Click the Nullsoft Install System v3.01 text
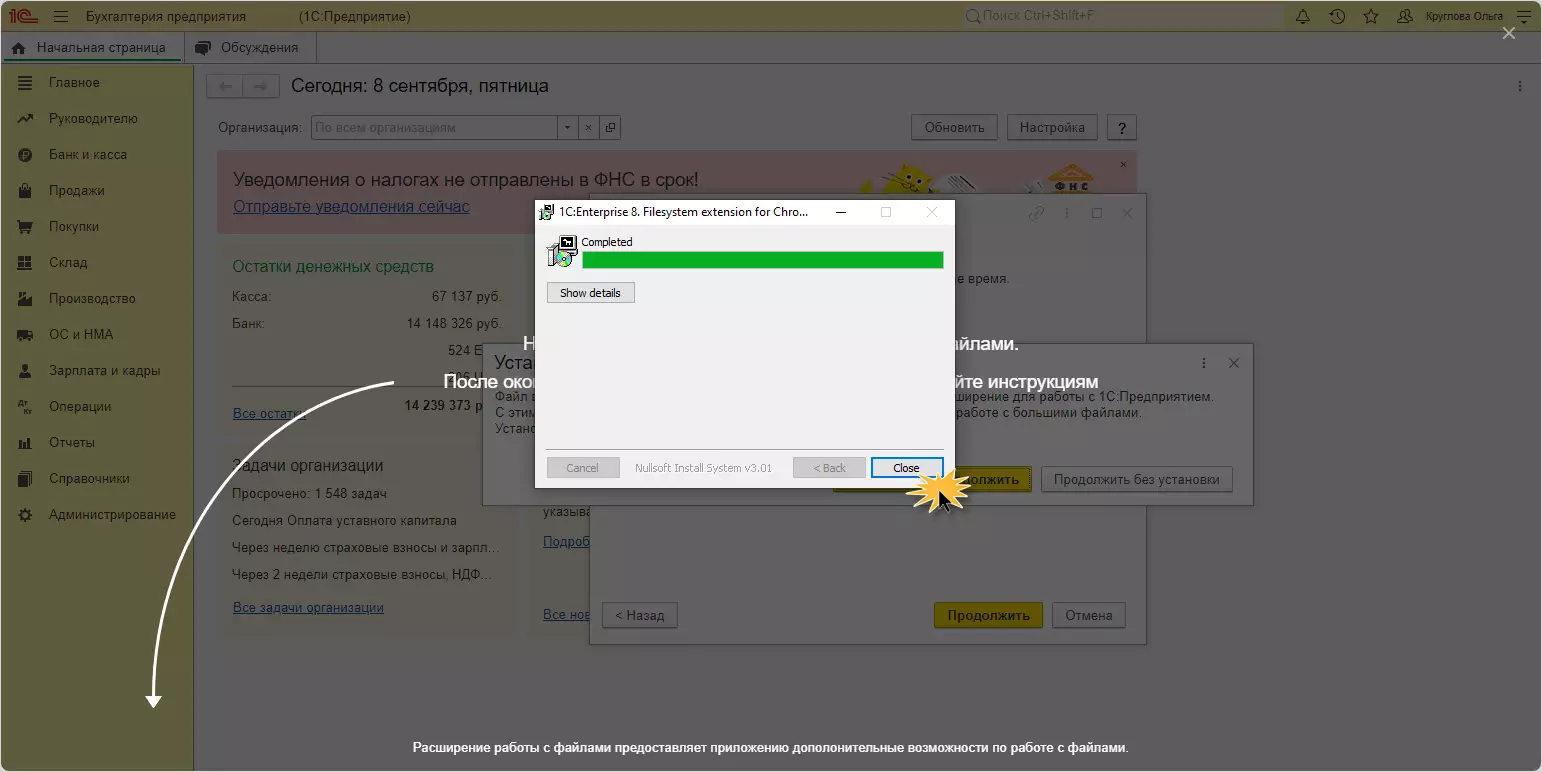 703,468
